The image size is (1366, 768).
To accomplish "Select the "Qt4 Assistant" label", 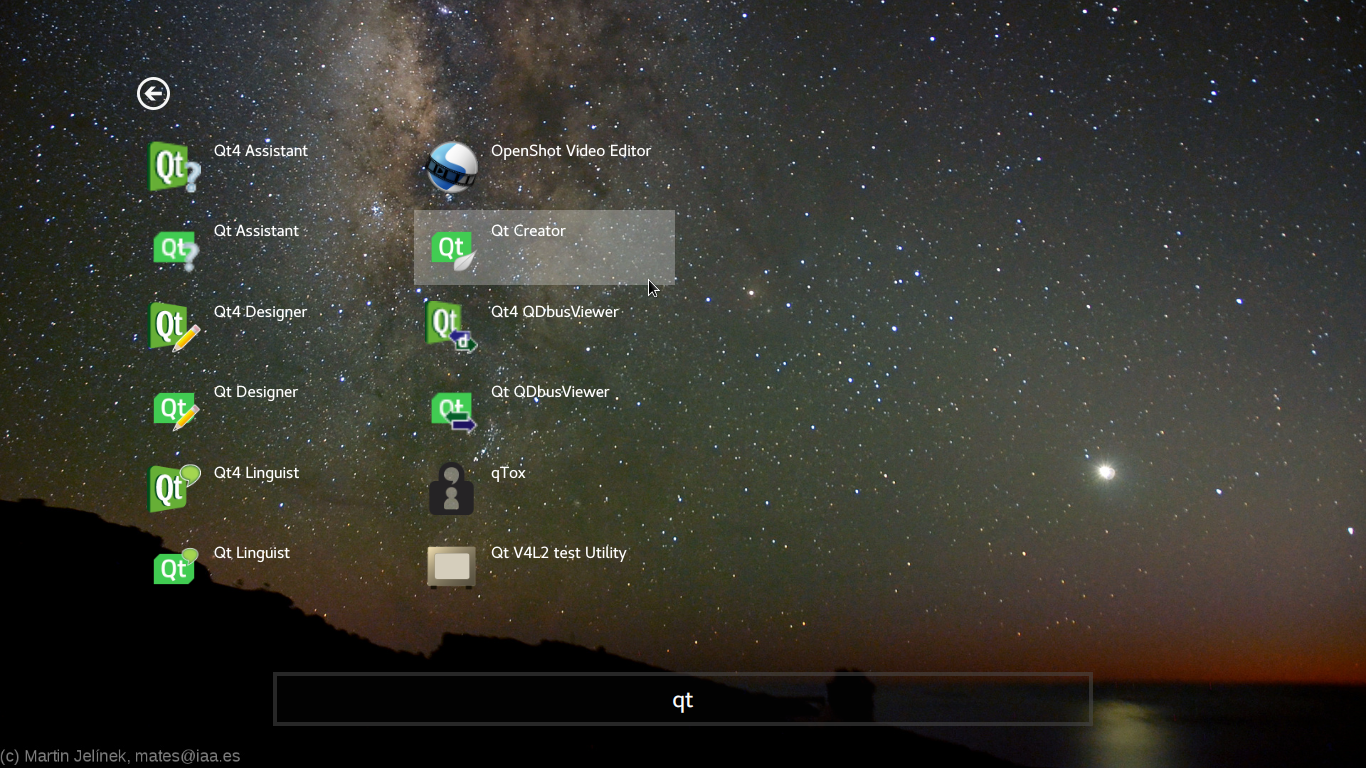I will click(x=261, y=151).
